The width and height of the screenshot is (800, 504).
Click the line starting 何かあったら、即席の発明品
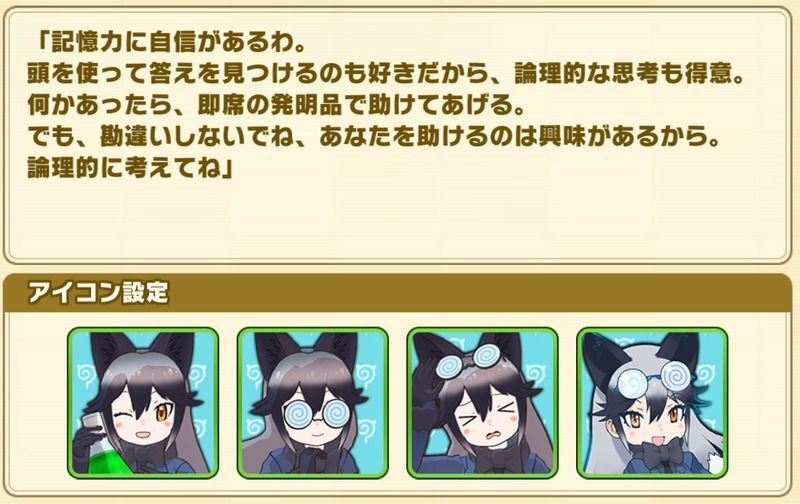point(277,106)
